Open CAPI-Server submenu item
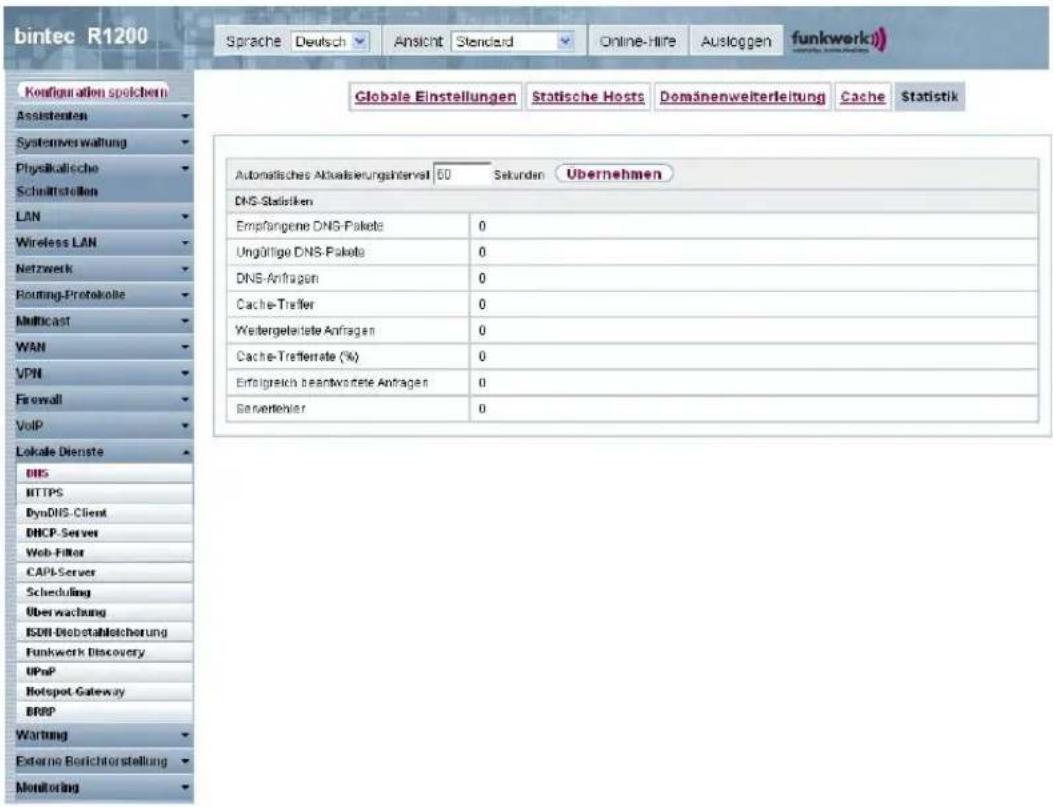The image size is (1053, 807). coord(104,573)
